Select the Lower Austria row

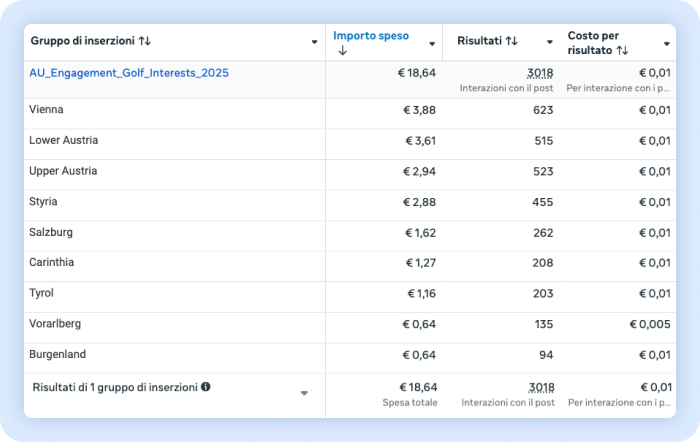click(64, 141)
